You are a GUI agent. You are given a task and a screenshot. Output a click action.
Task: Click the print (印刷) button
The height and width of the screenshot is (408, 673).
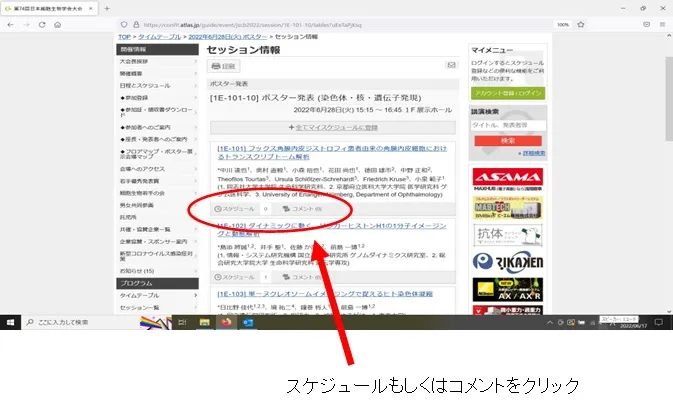point(224,66)
